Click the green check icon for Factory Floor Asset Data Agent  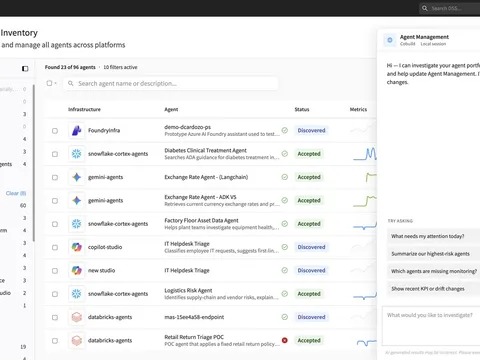285,224
